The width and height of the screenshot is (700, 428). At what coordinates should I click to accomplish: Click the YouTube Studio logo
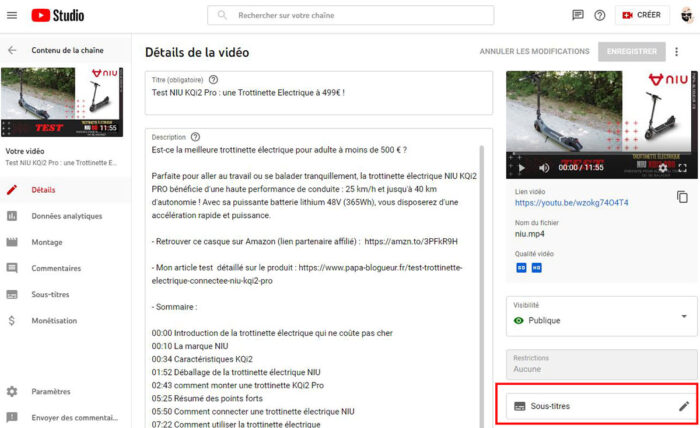point(58,15)
